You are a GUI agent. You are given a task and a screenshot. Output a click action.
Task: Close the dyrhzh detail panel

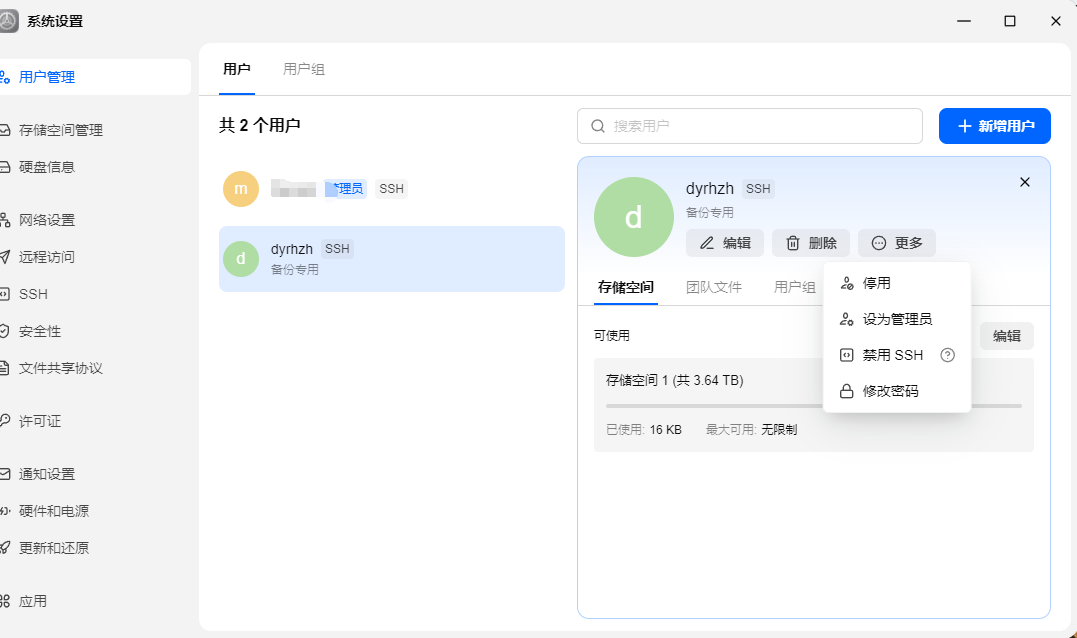(x=1025, y=182)
